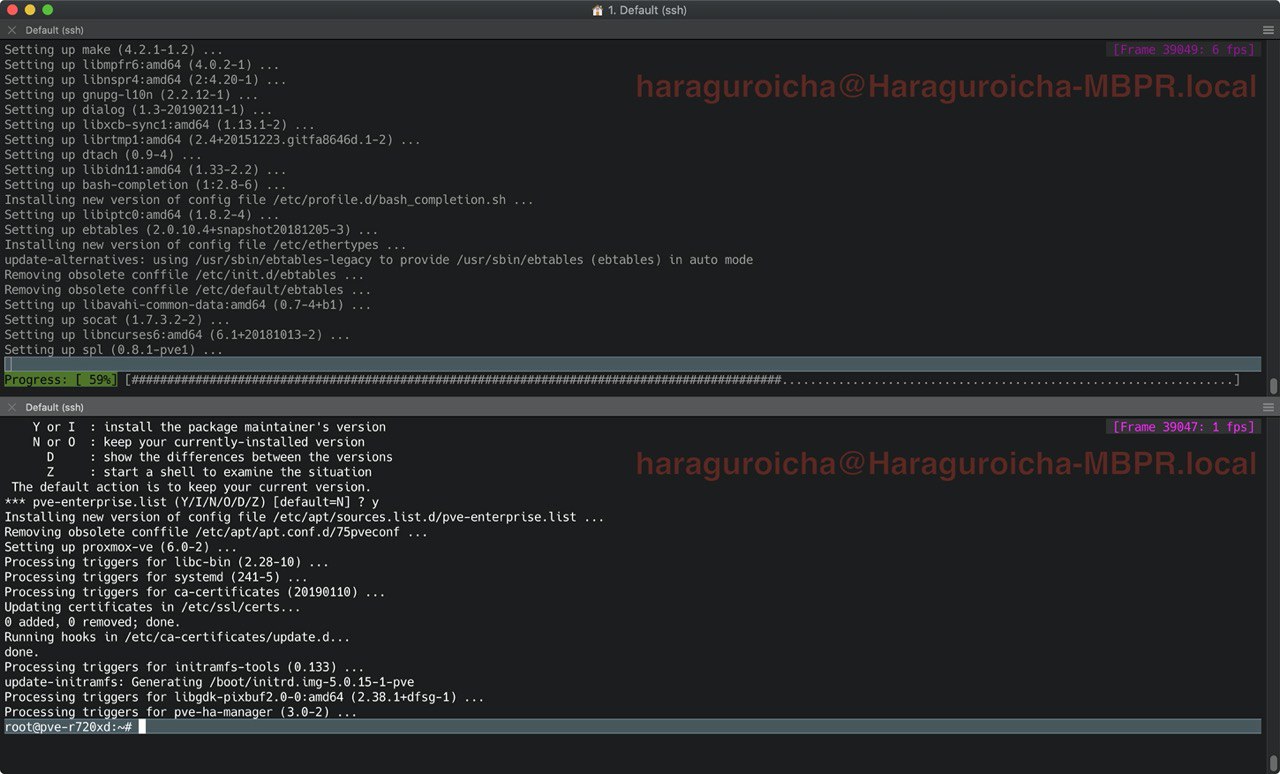Image resolution: width=1280 pixels, height=774 pixels.
Task: Close the top terminal pane with its X icon
Action: click(x=12, y=30)
